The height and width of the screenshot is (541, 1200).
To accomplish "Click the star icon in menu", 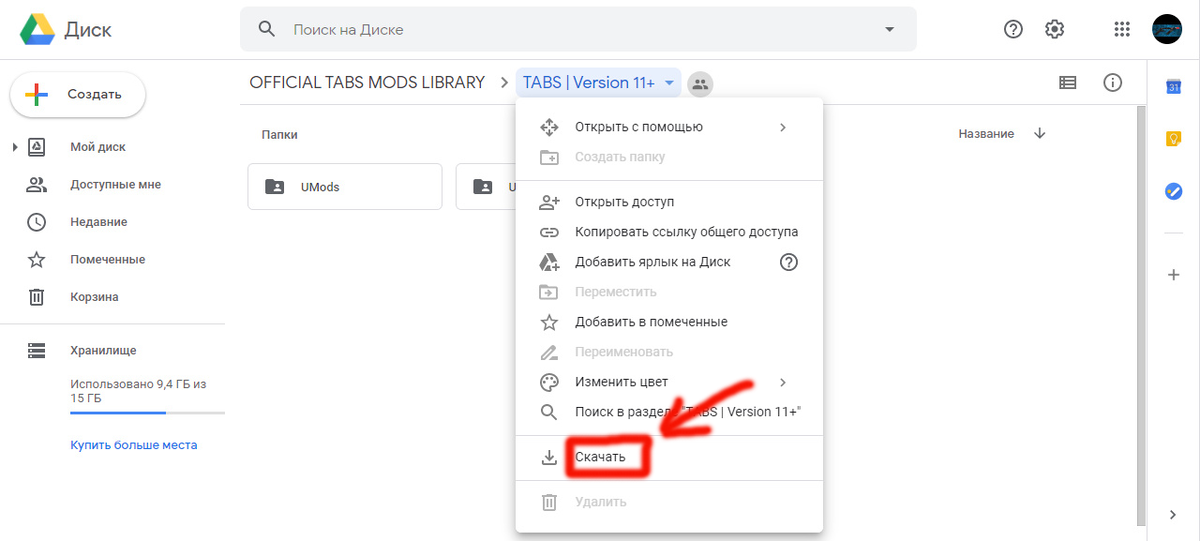I will [549, 322].
